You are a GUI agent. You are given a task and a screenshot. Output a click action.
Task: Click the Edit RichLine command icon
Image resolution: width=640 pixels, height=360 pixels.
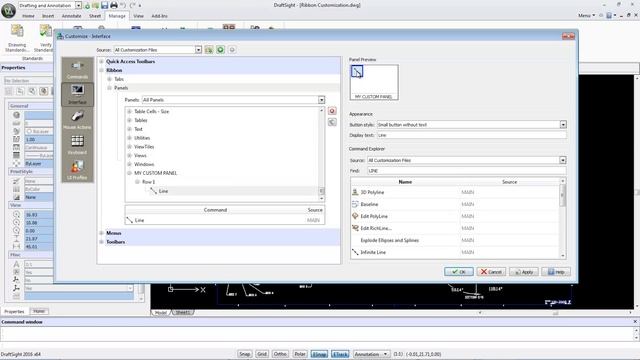355,228
